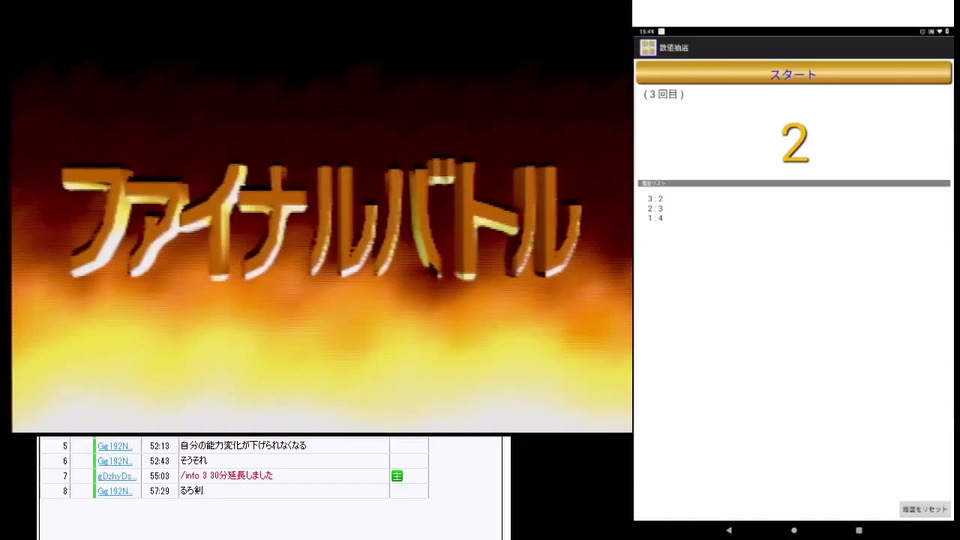
Task: Tap the Wi-Fi signal icon in status bar
Action: pos(939,31)
